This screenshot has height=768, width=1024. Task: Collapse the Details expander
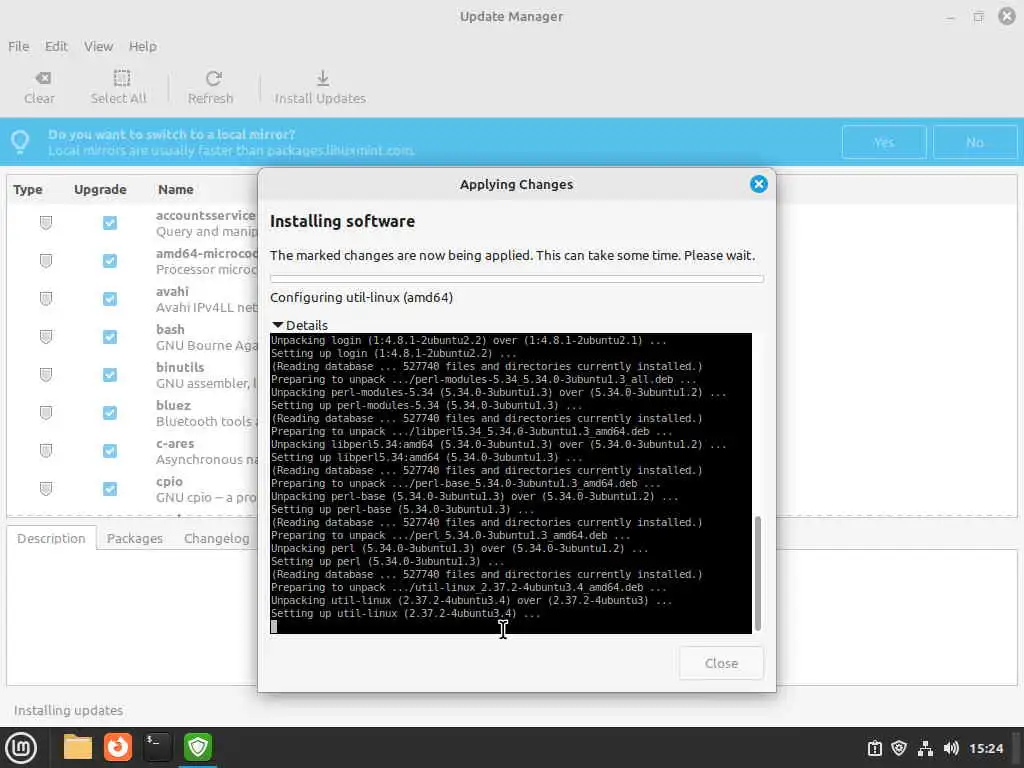(300, 325)
